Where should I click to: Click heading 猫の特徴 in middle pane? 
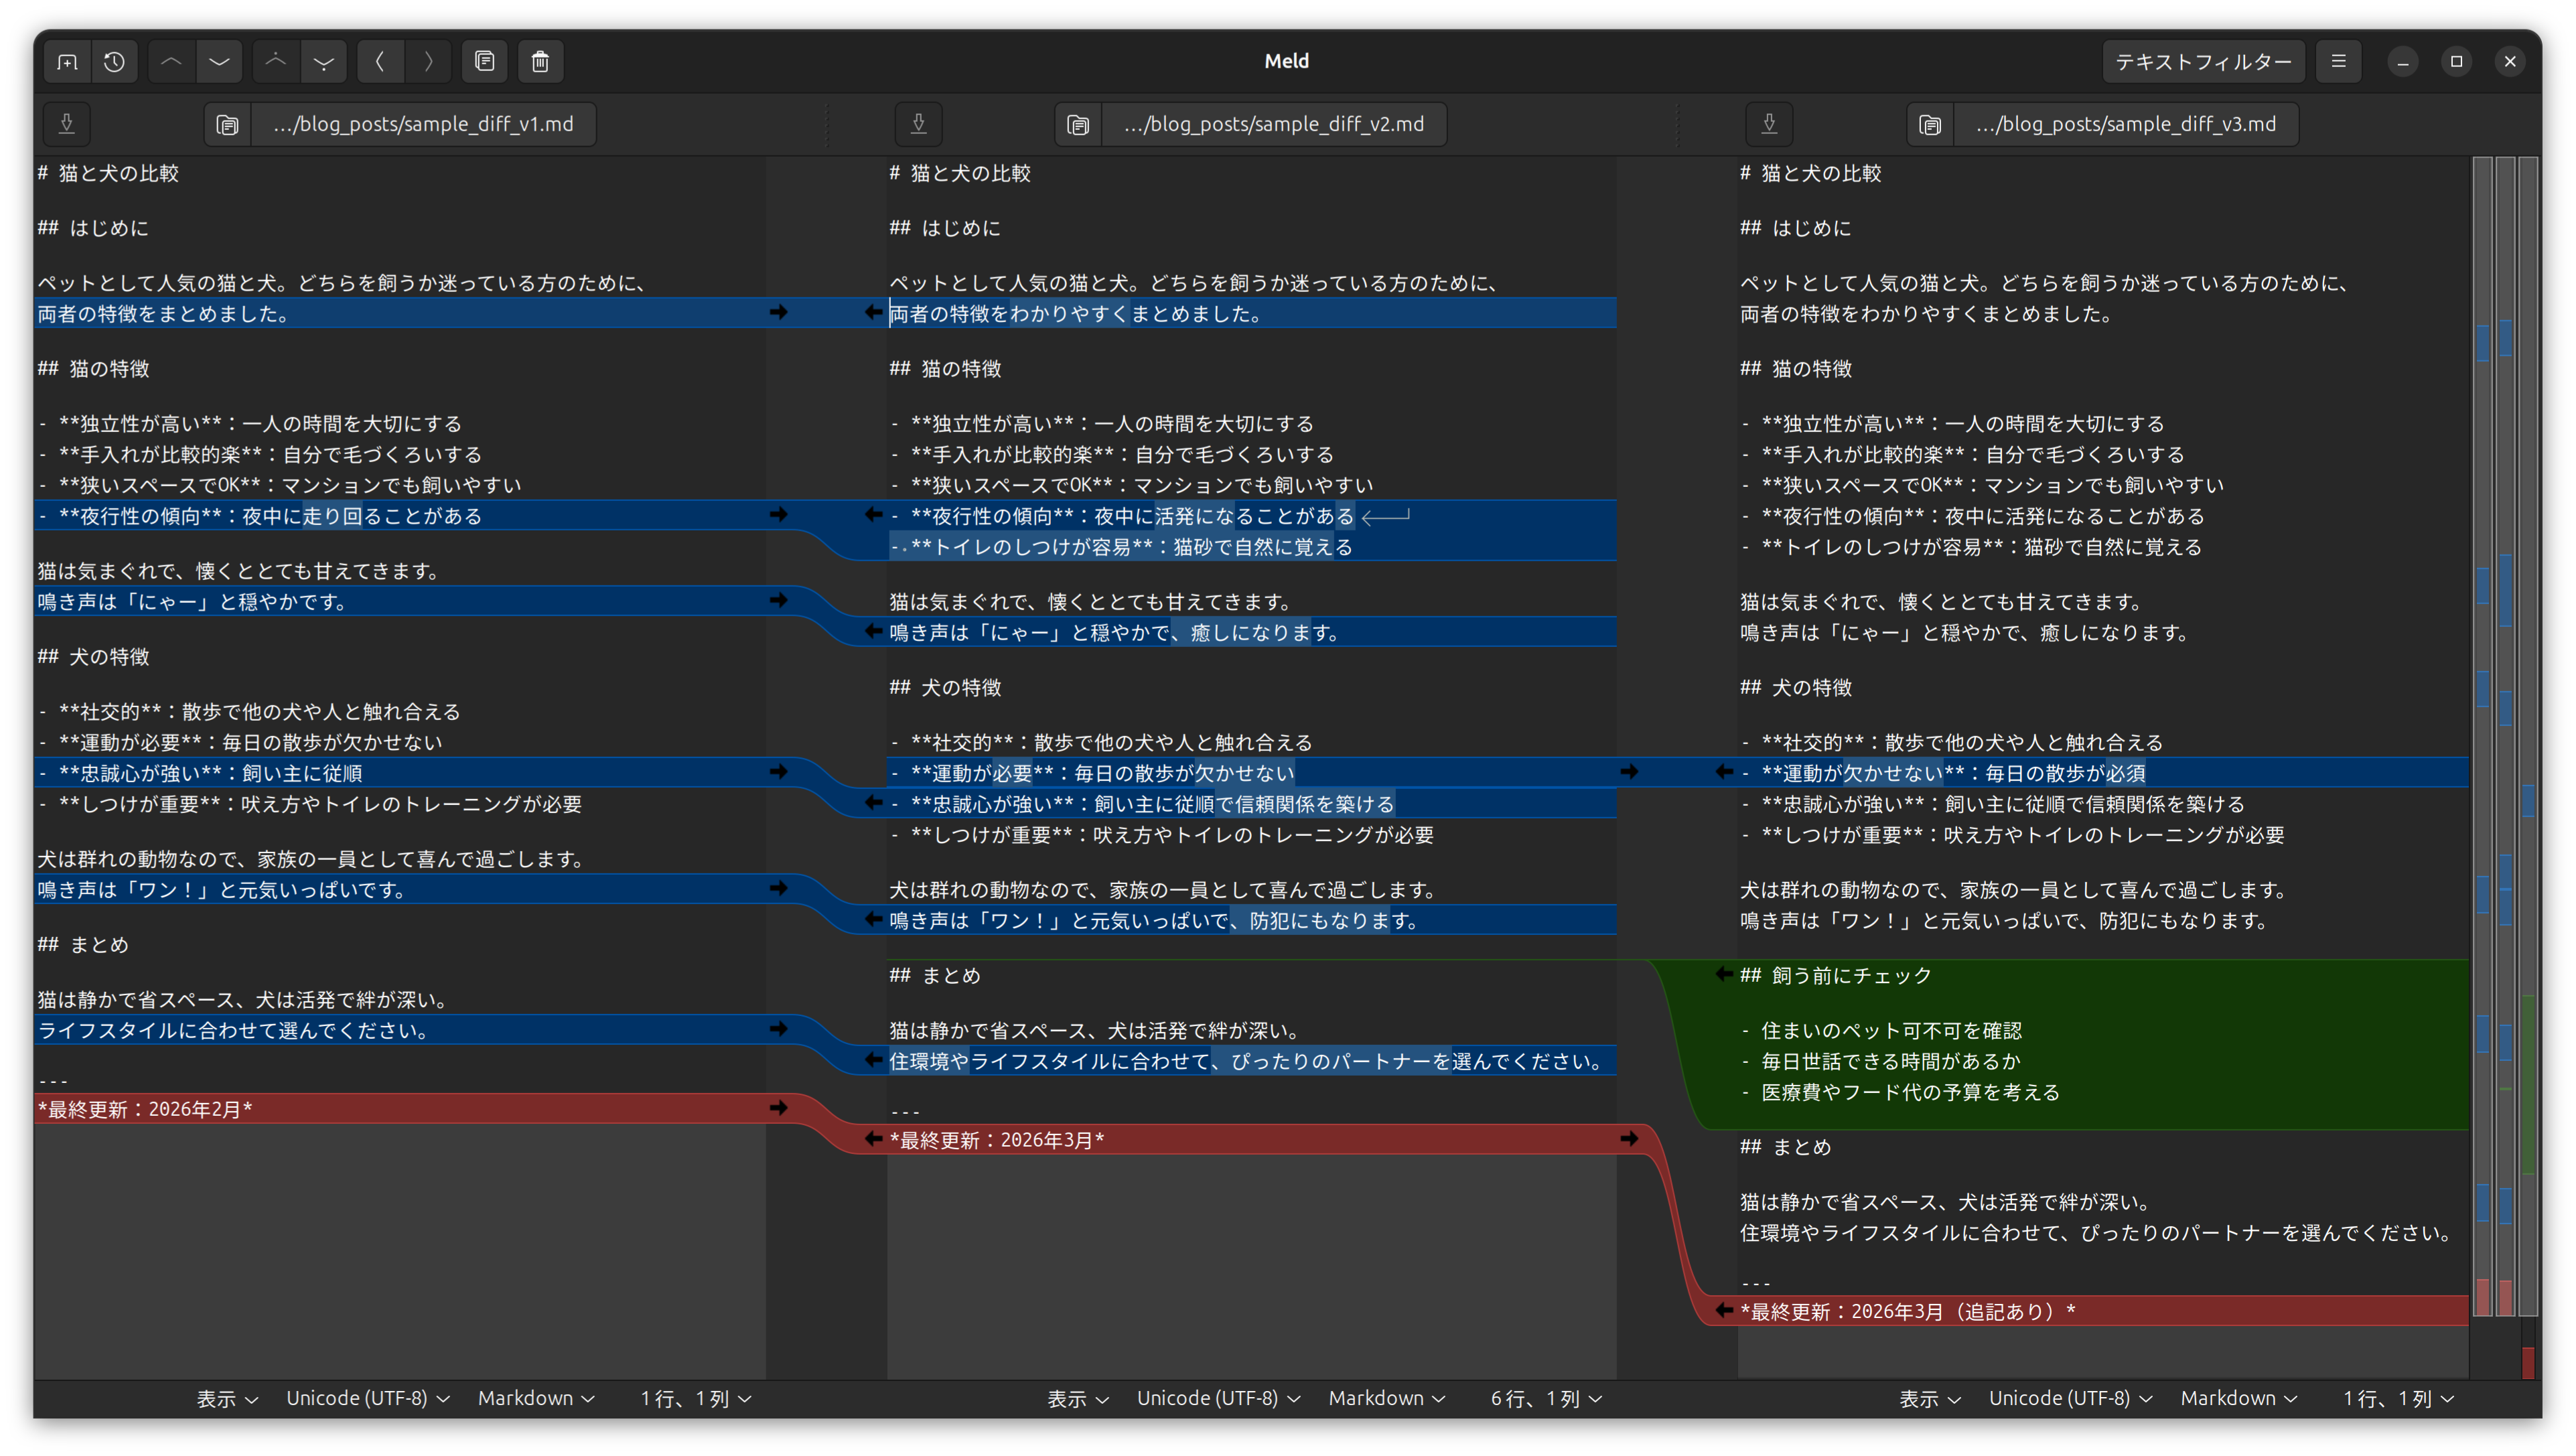(945, 369)
